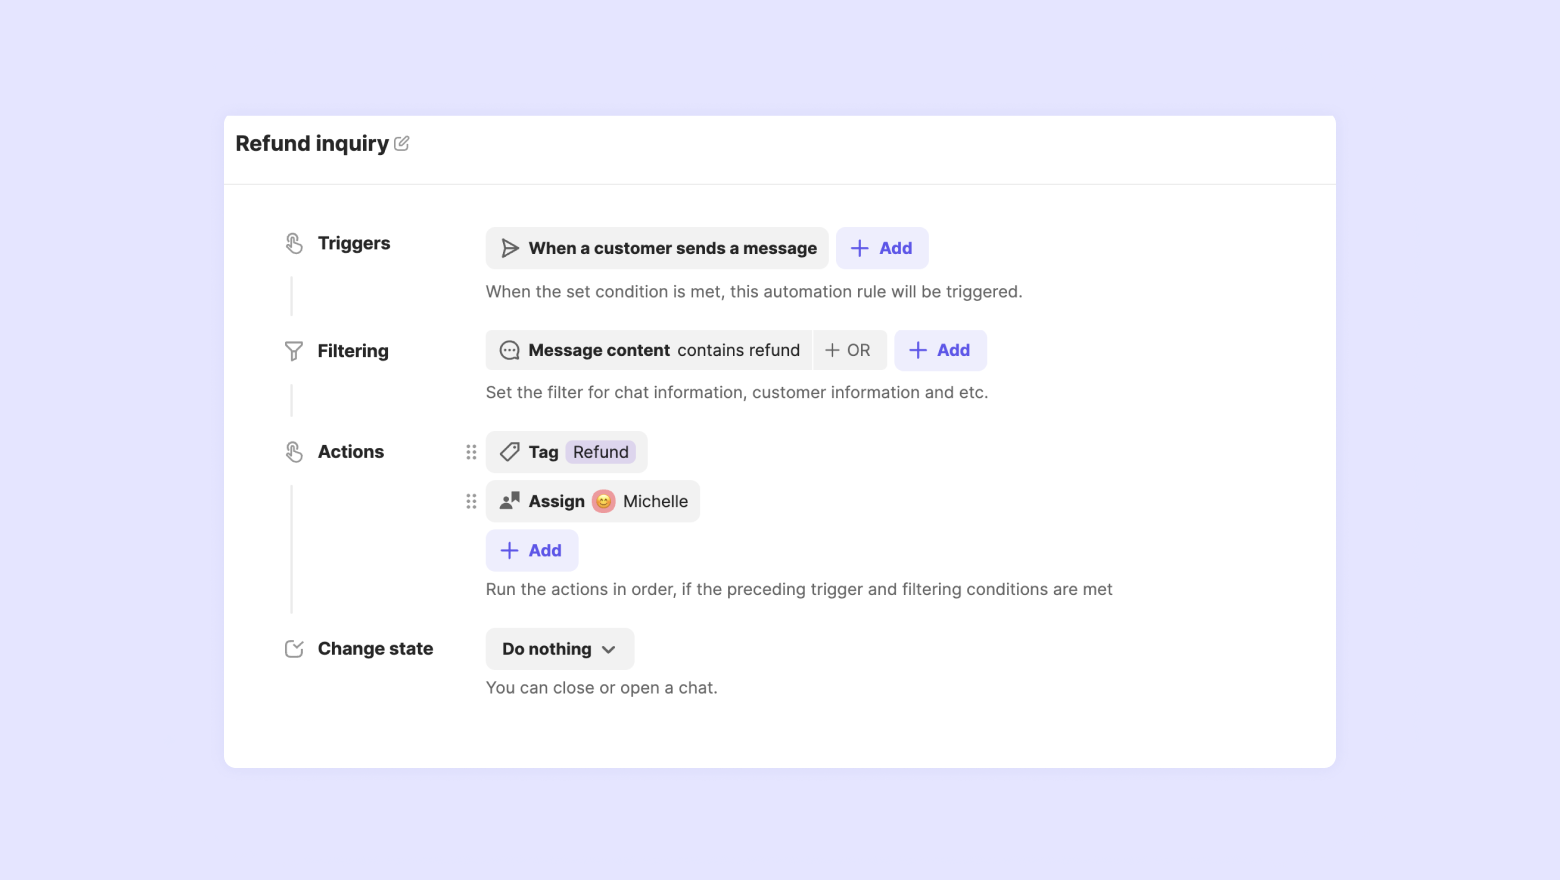Select the purple Refund tag label
This screenshot has width=1560, height=880.
point(601,452)
